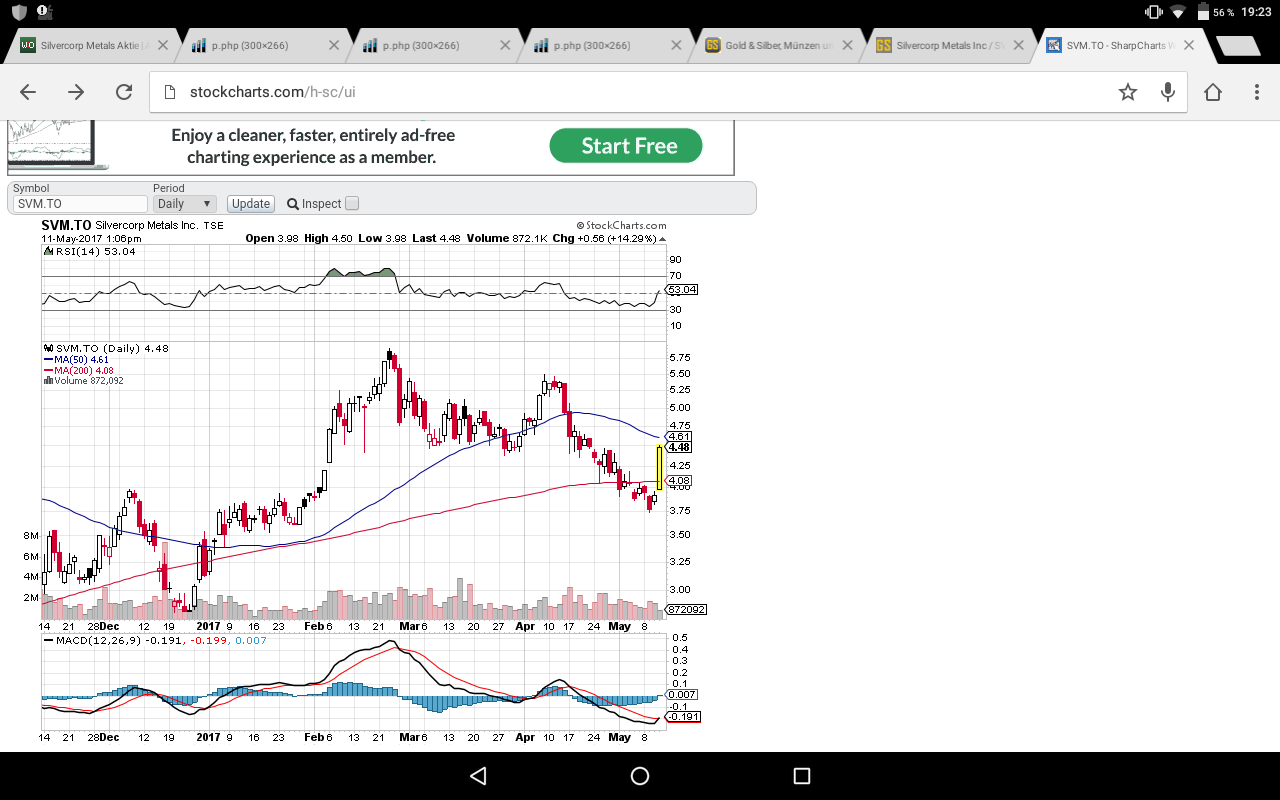Screen dimensions: 1280x800
Task: Go back with the browser back arrow
Action: (28, 92)
